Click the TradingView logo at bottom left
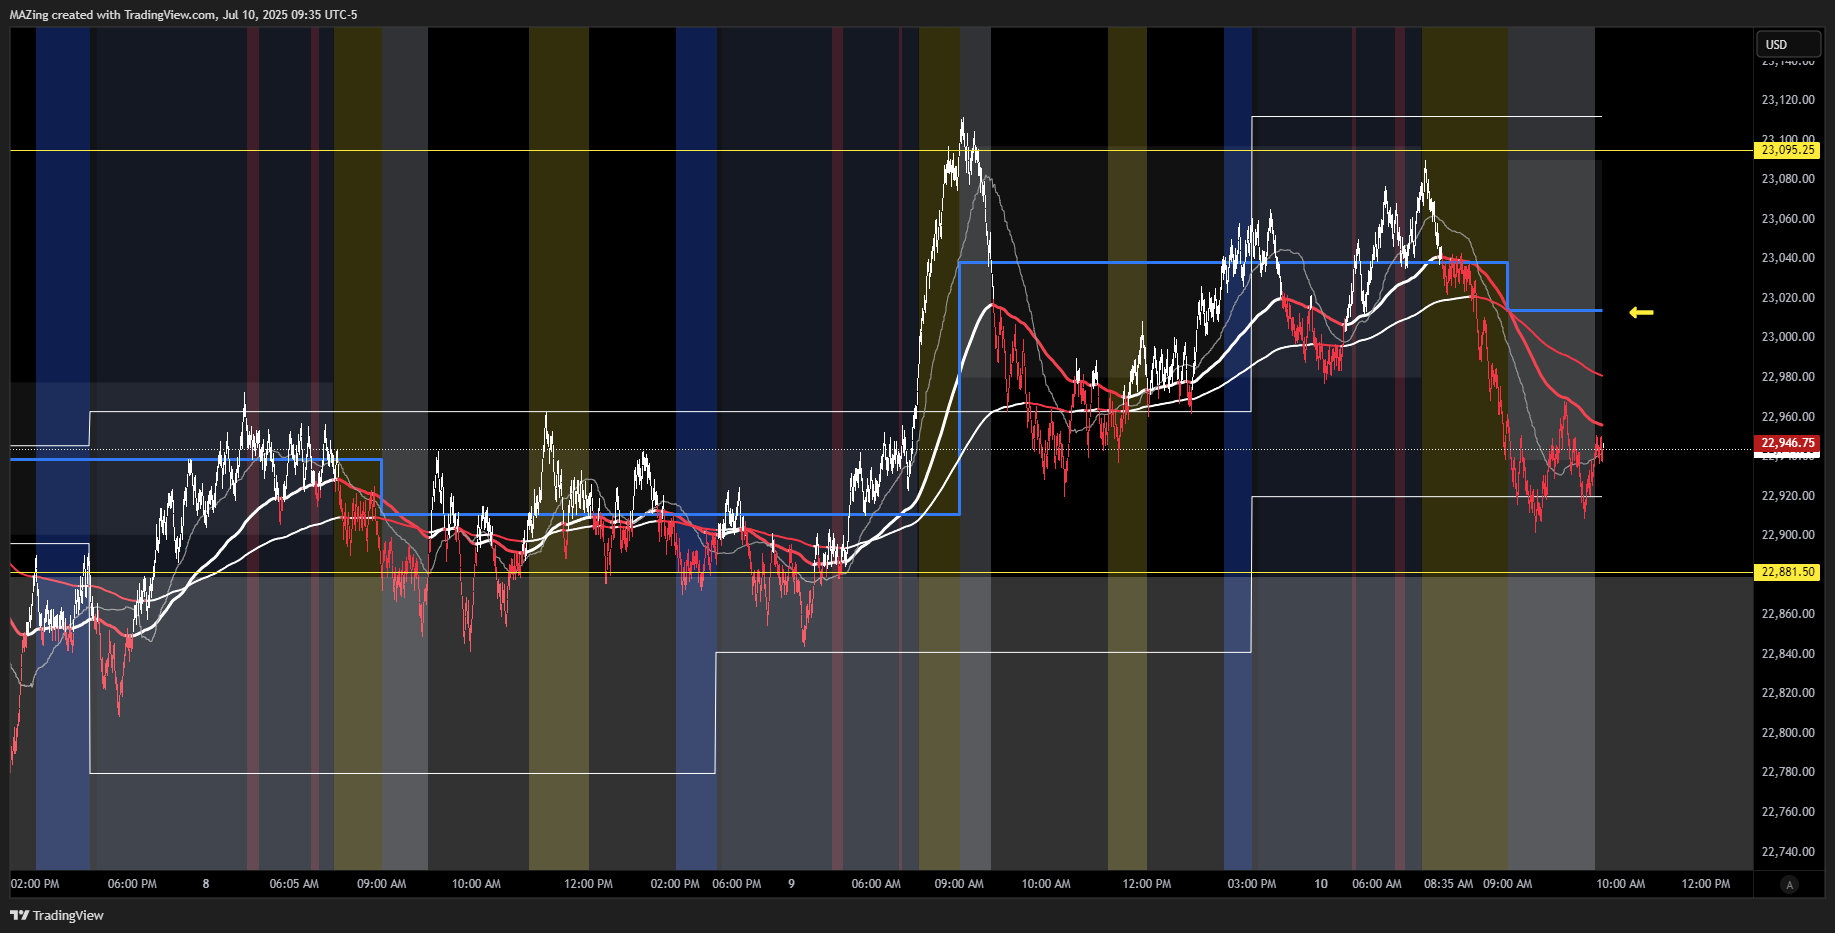This screenshot has width=1835, height=933. coord(57,915)
